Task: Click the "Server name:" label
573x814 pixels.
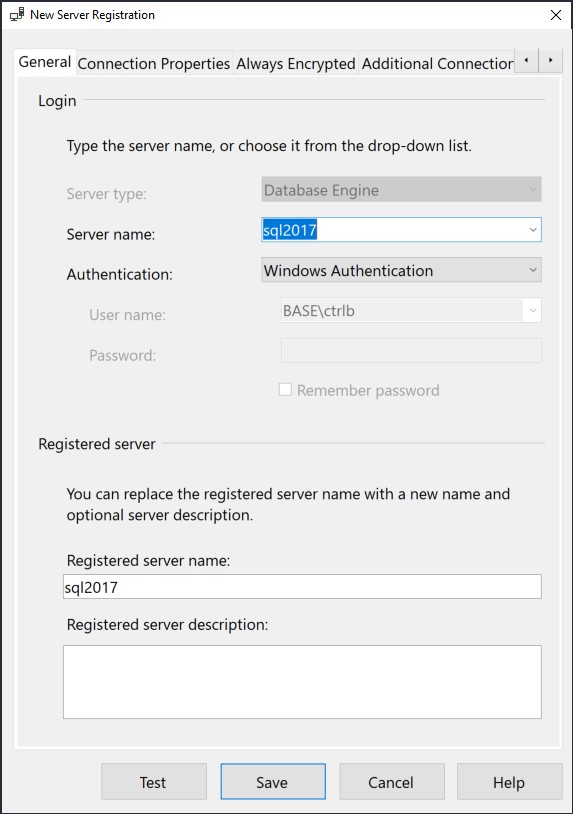Action: pyautogui.click(x=111, y=234)
